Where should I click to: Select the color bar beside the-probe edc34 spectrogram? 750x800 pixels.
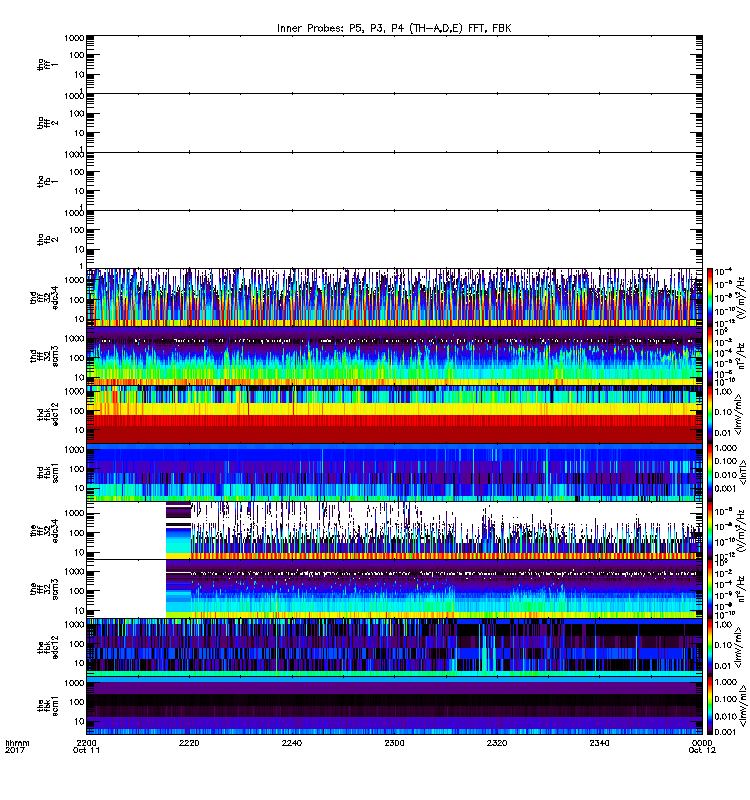tap(710, 531)
